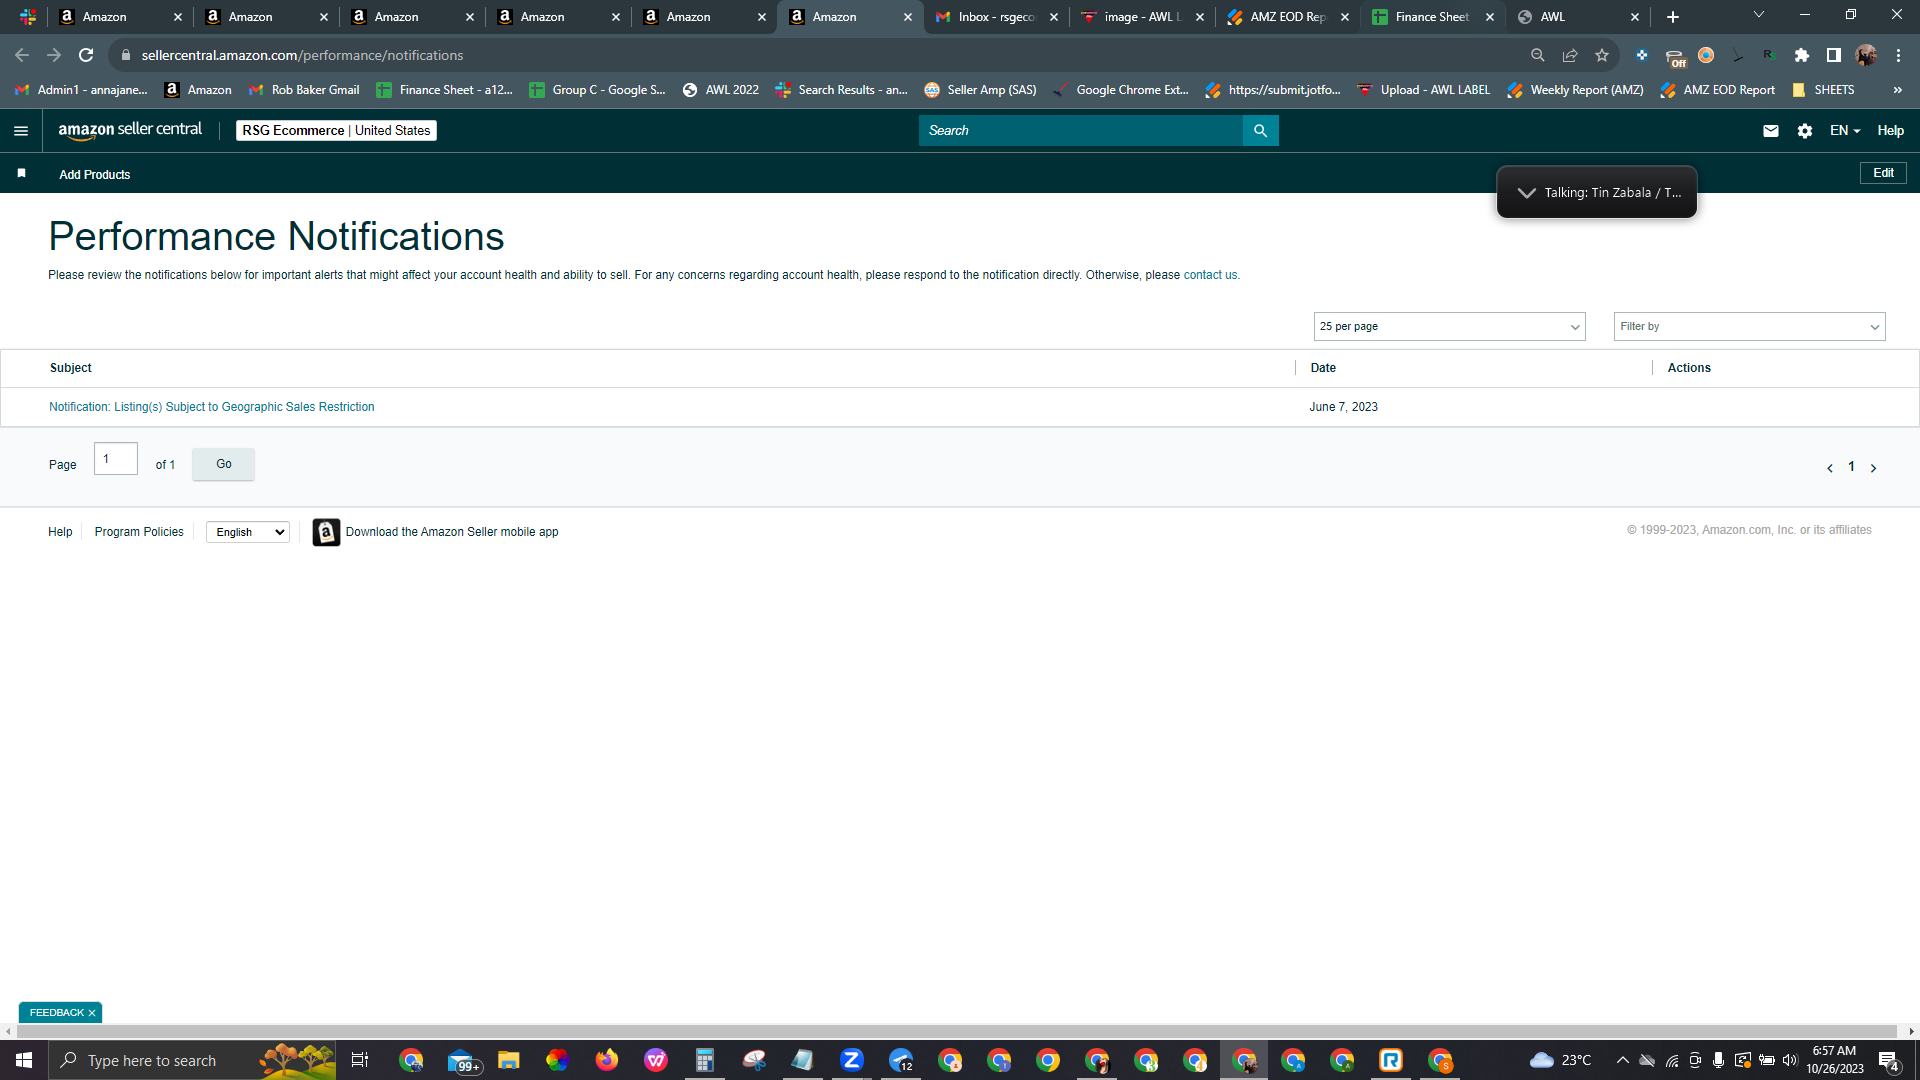The height and width of the screenshot is (1080, 1920).
Task: Click the Seller Central search field
Action: 1081,131
